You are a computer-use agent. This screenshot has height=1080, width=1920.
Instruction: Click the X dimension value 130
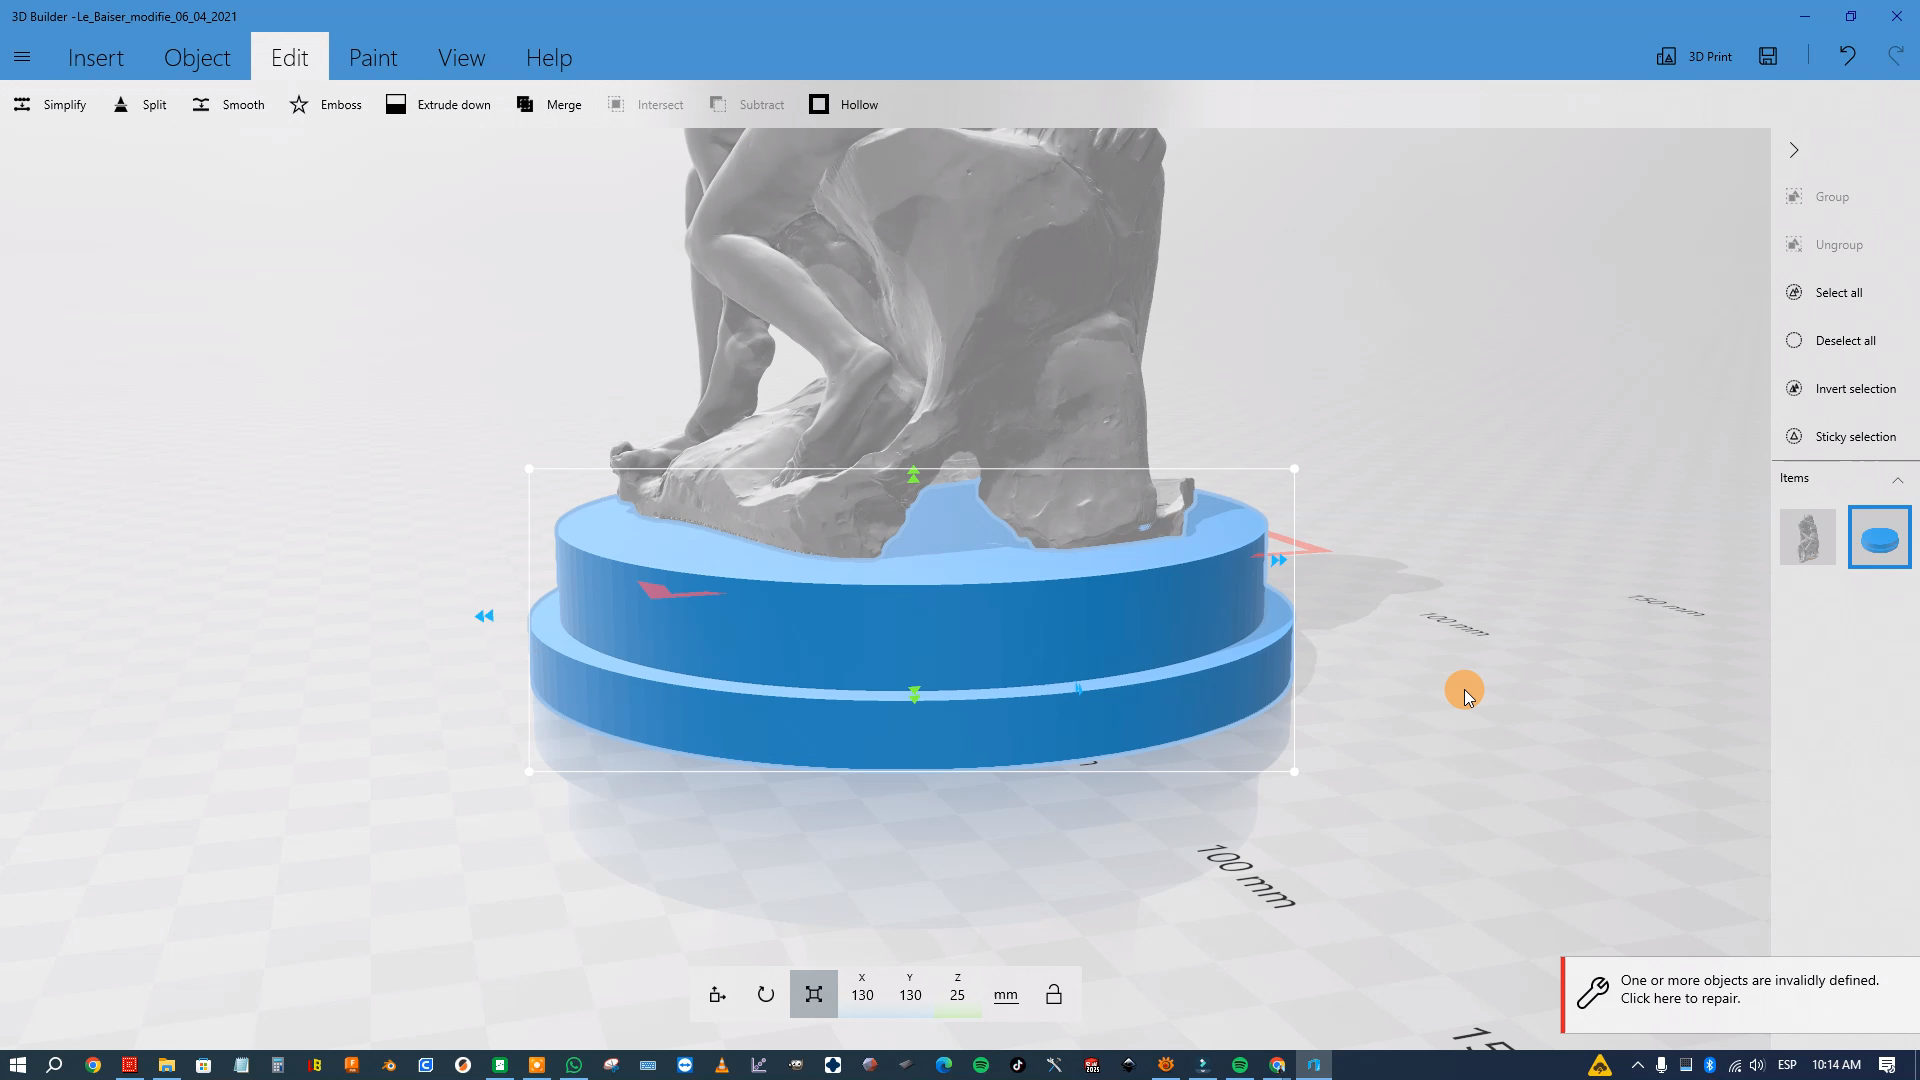point(862,995)
